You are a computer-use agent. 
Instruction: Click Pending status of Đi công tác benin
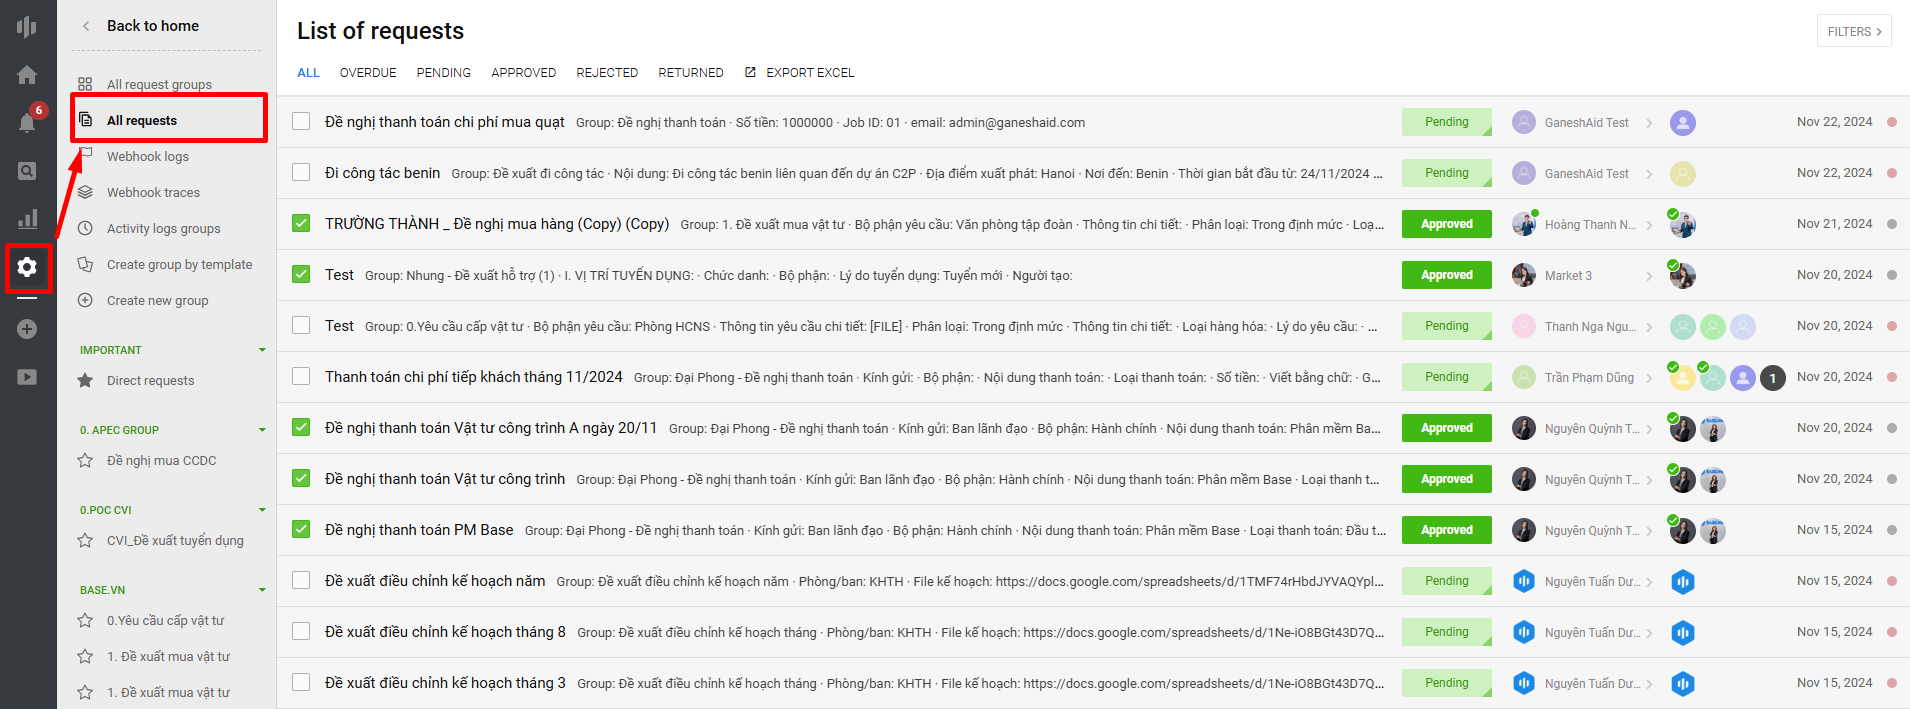point(1447,173)
